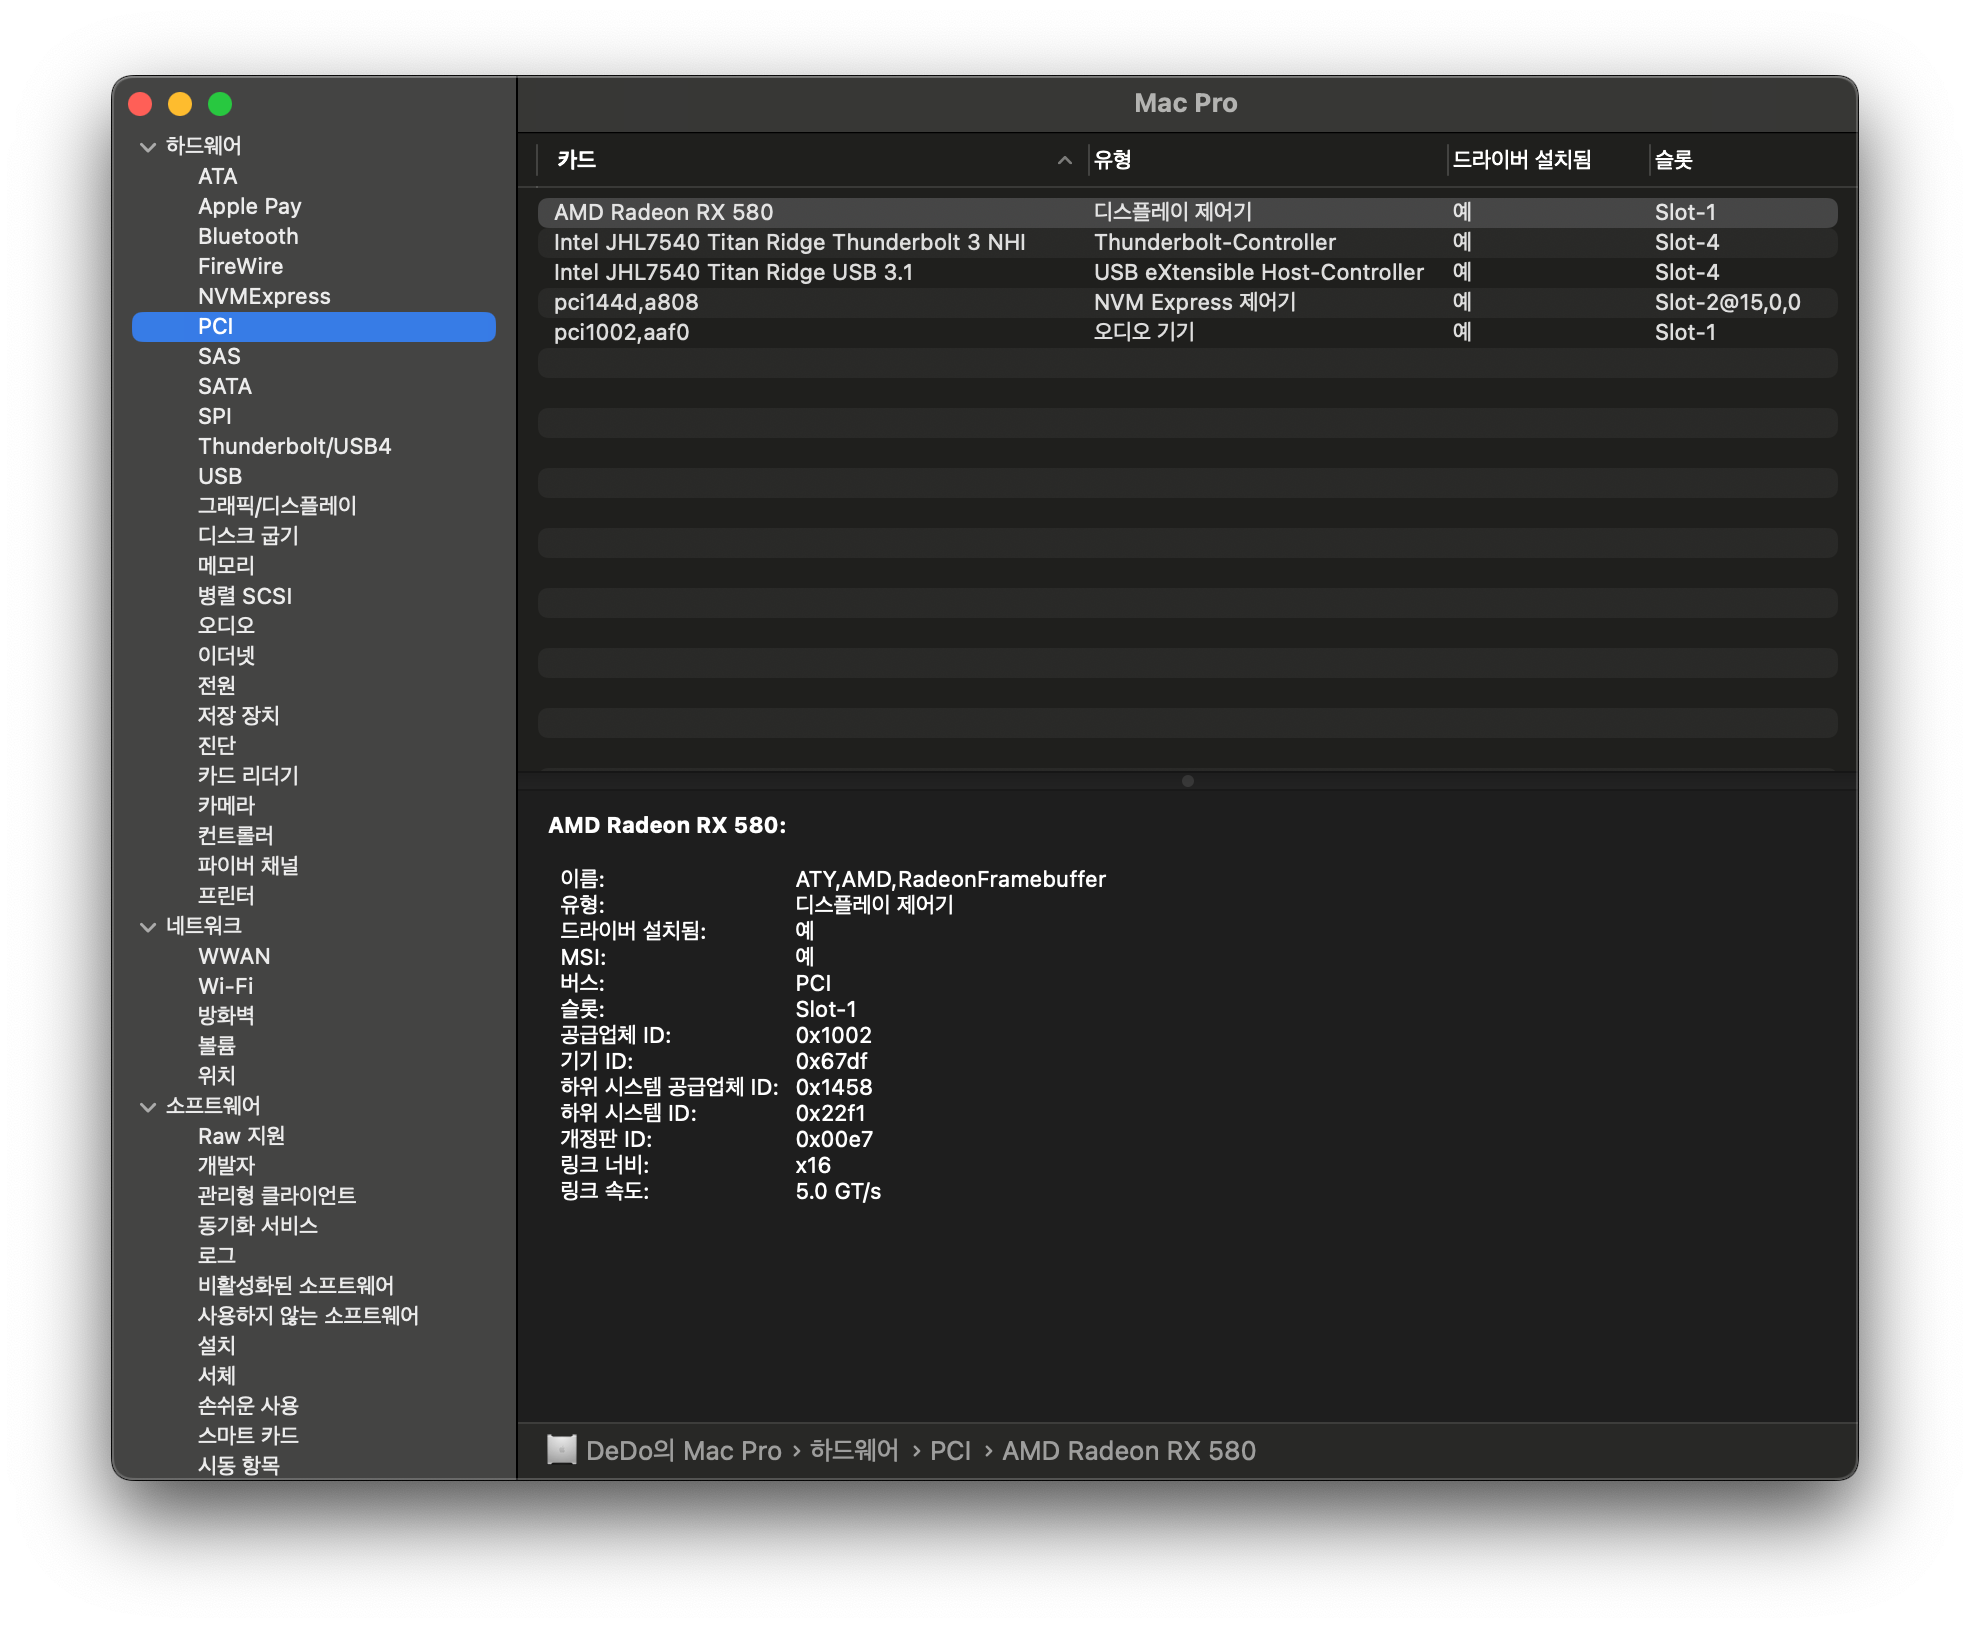This screenshot has width=1970, height=1628.
Task: Collapse the 네트워크 section chevron
Action: click(x=148, y=927)
